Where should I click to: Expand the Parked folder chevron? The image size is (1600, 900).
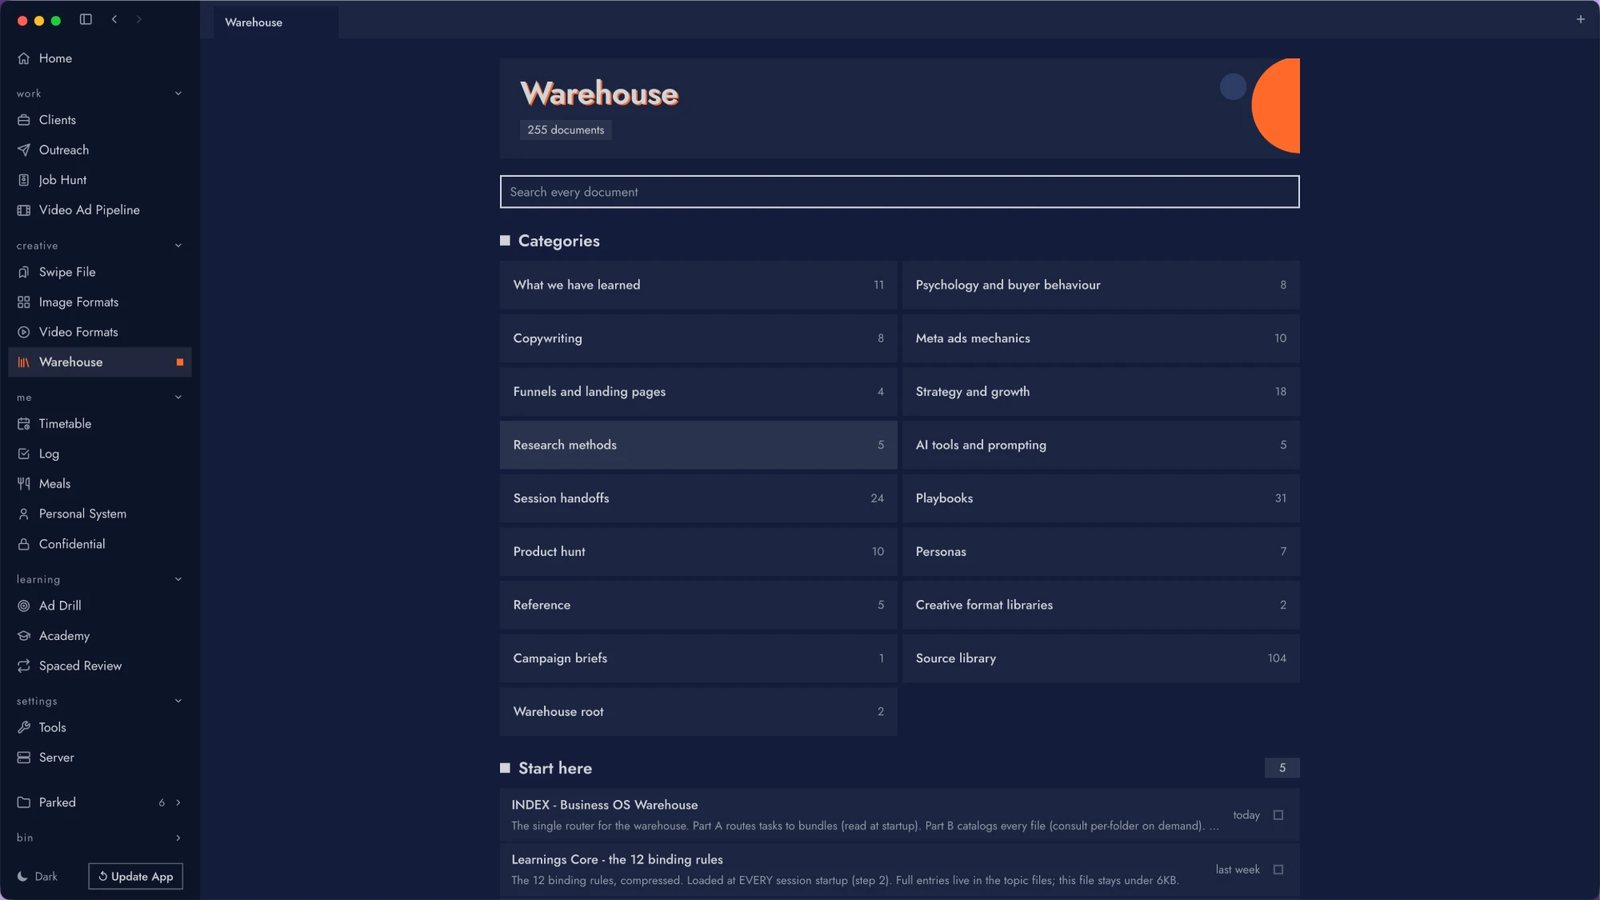(178, 802)
